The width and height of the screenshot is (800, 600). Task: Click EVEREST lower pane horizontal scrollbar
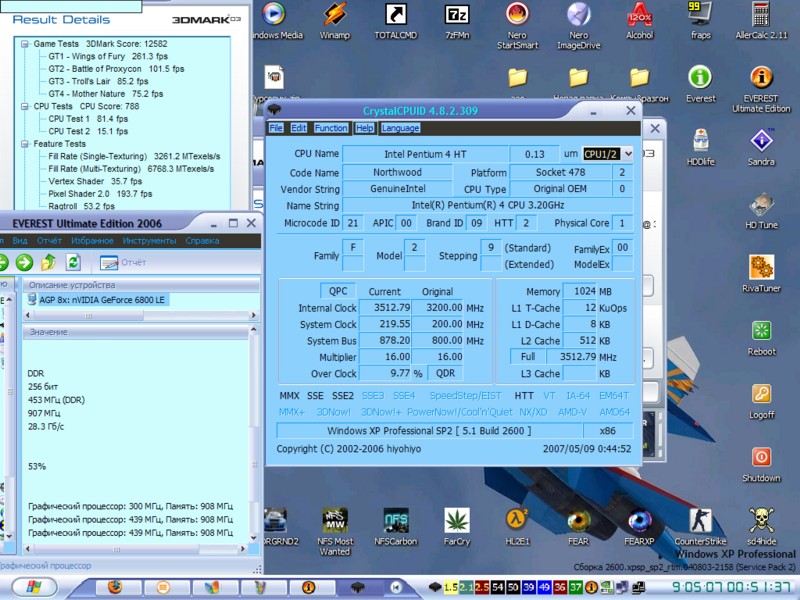point(135,549)
